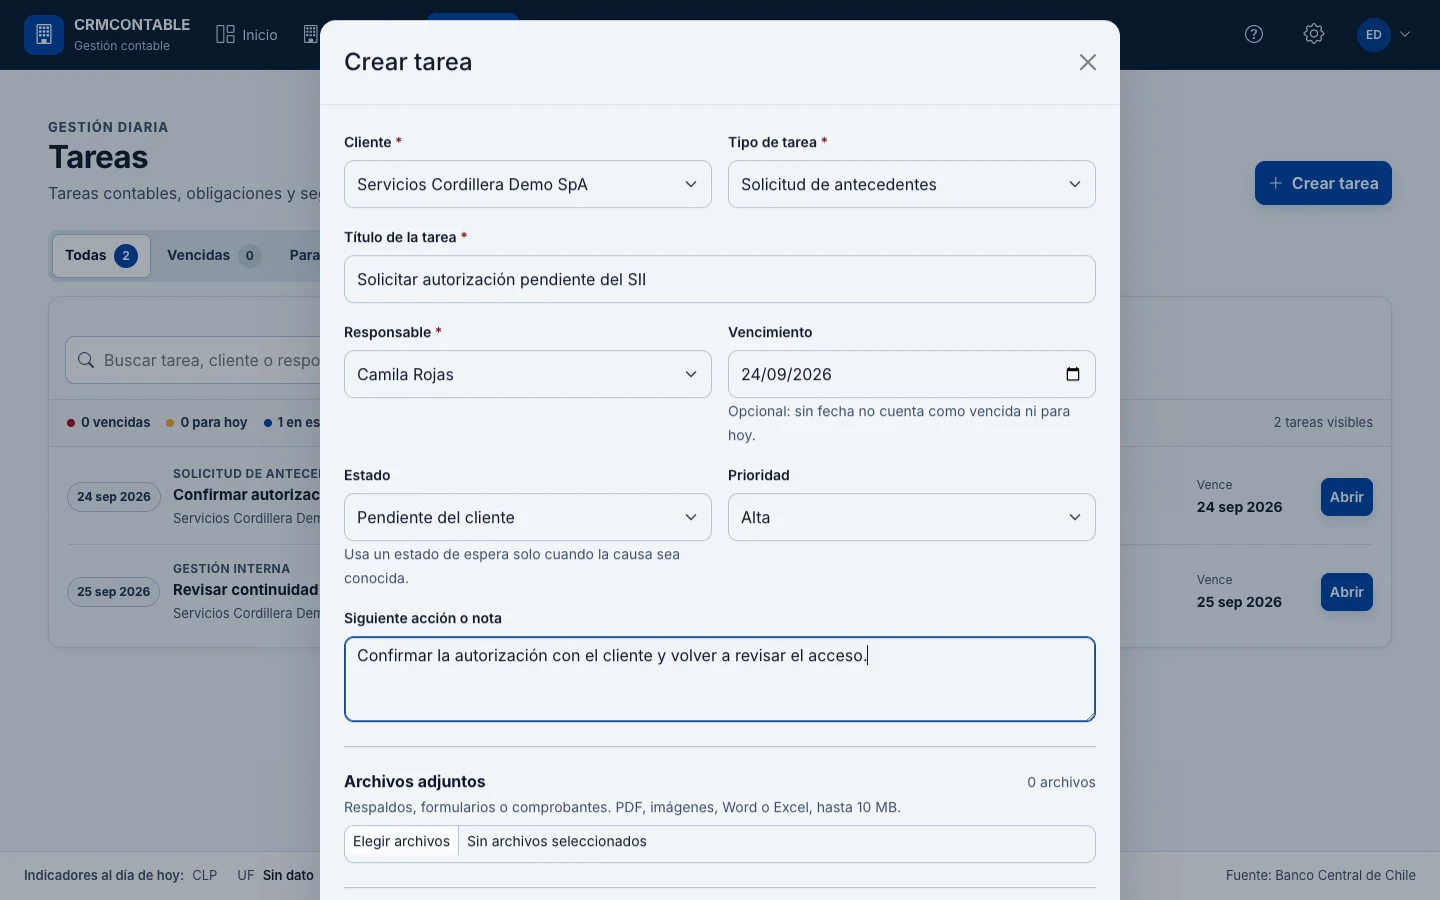The image size is (1440, 900).
Task: Open the Tipo de tarea dropdown
Action: pos(912,184)
